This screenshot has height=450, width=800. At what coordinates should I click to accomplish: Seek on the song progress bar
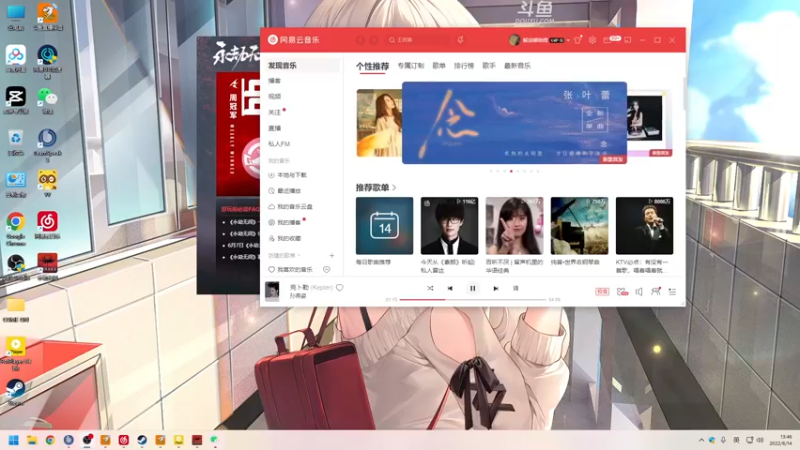472,299
